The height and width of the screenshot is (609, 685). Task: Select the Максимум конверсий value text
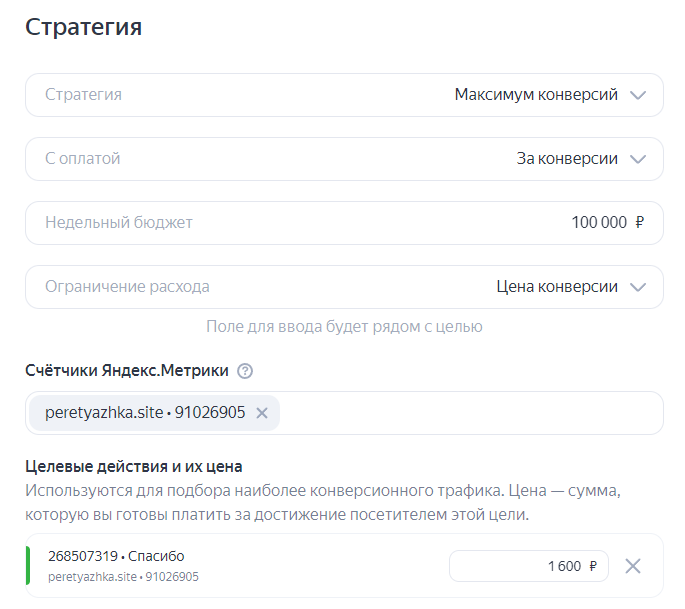tap(536, 94)
